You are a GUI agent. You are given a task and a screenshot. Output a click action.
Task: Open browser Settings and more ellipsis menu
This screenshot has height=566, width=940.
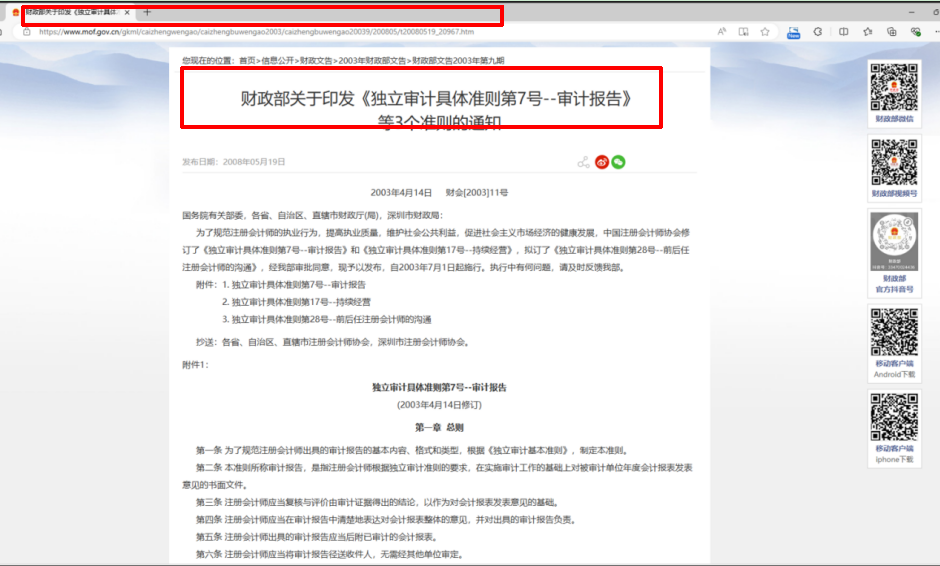[x=935, y=32]
